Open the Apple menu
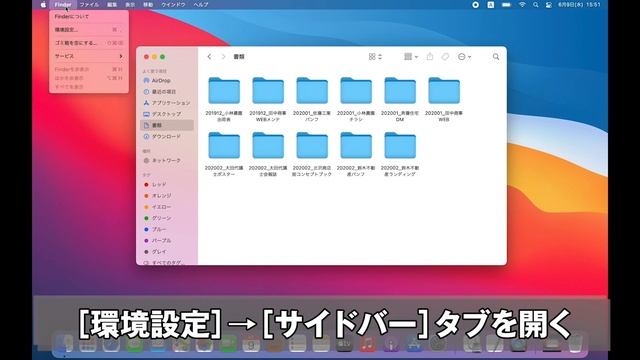This screenshot has height=360, width=640. (44, 4)
